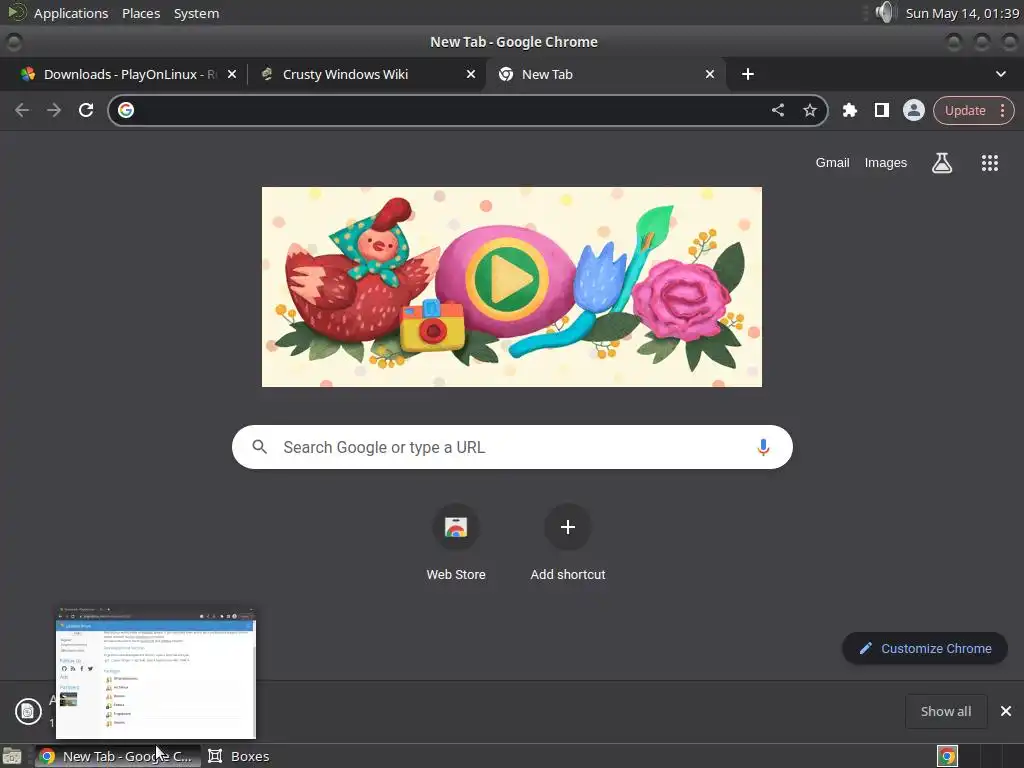Close the Crusty Windows Wiki tab
1024x768 pixels.
pos(471,74)
